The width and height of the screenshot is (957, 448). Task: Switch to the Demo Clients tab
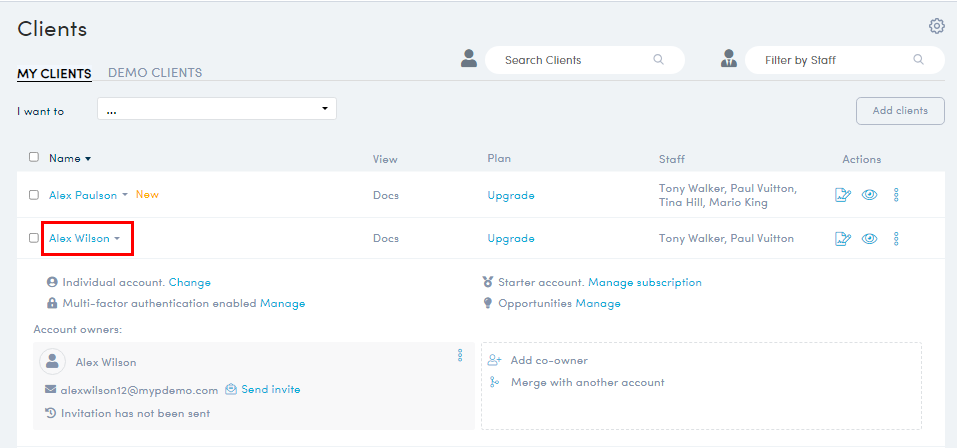point(155,73)
